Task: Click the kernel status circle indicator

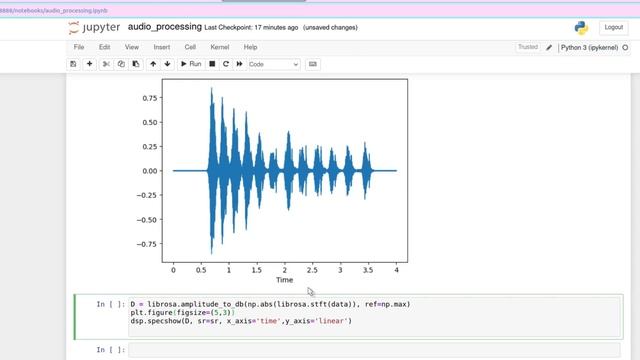Action: [625, 48]
